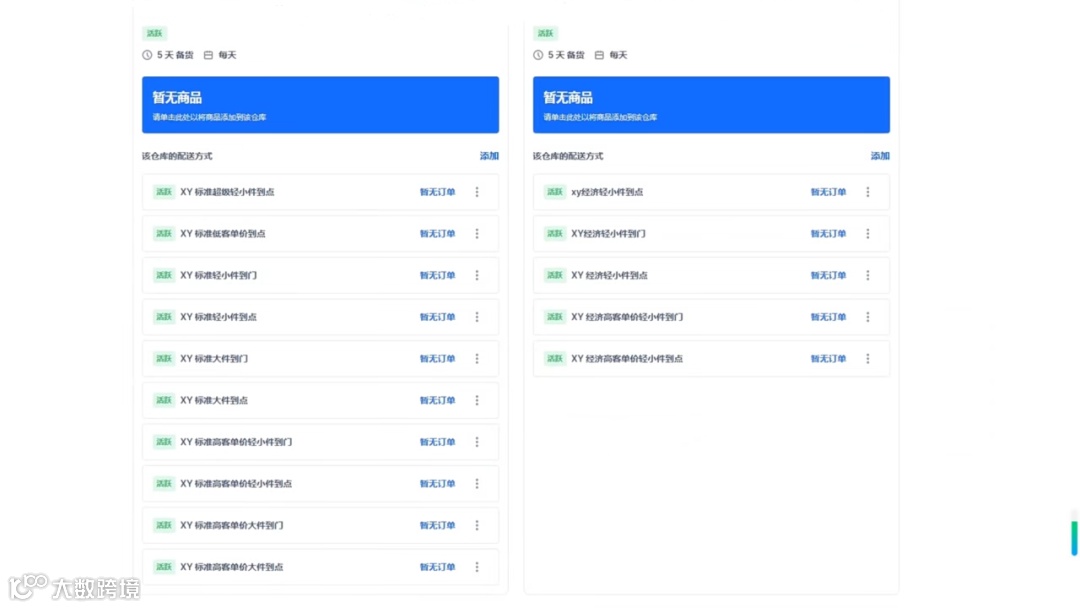This screenshot has height=608, width=1080.
Task: Open 暂无订单 link of XY 标准轻小件到点
Action: tap(437, 317)
